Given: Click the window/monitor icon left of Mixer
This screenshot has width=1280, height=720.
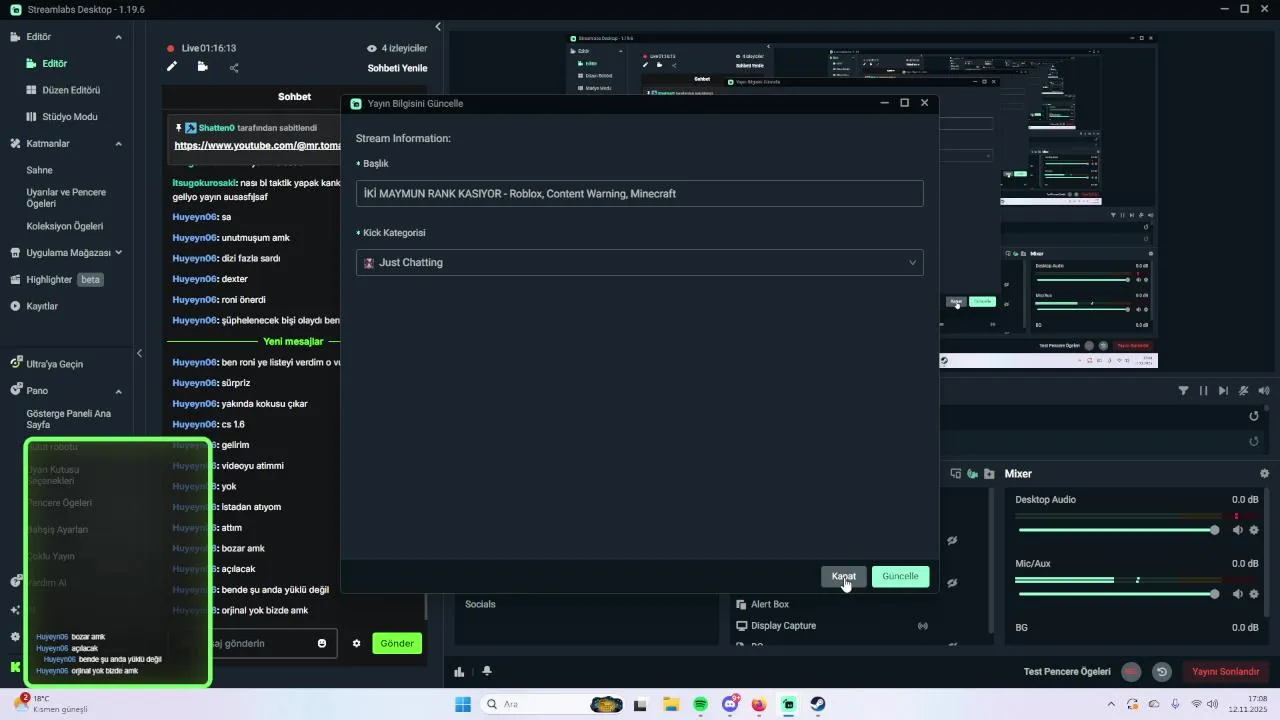Looking at the screenshot, I should 955,474.
